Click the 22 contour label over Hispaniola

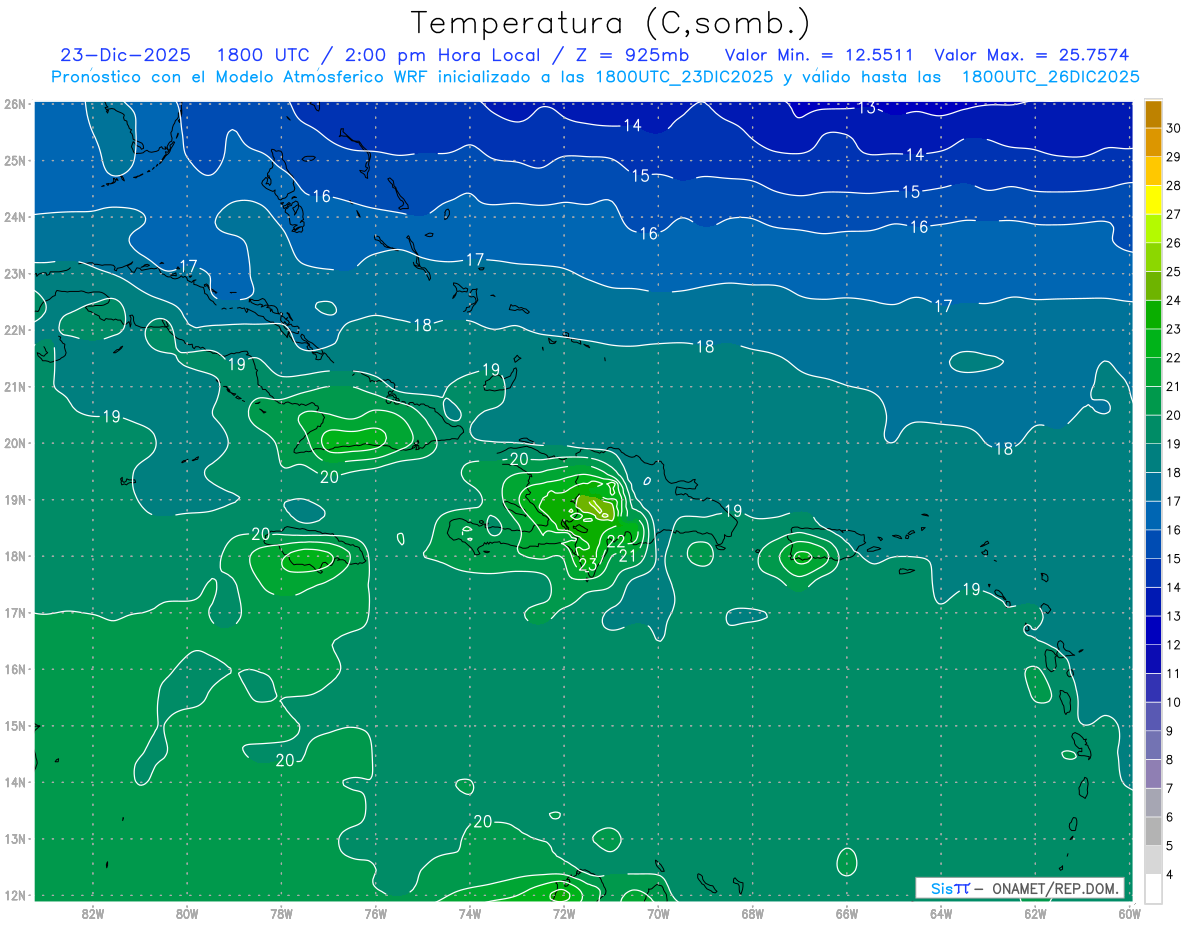[x=616, y=541]
